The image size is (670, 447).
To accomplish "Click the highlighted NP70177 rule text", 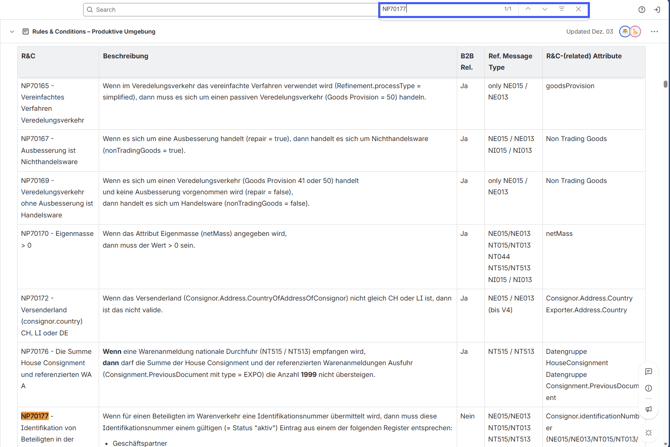I will [x=35, y=416].
